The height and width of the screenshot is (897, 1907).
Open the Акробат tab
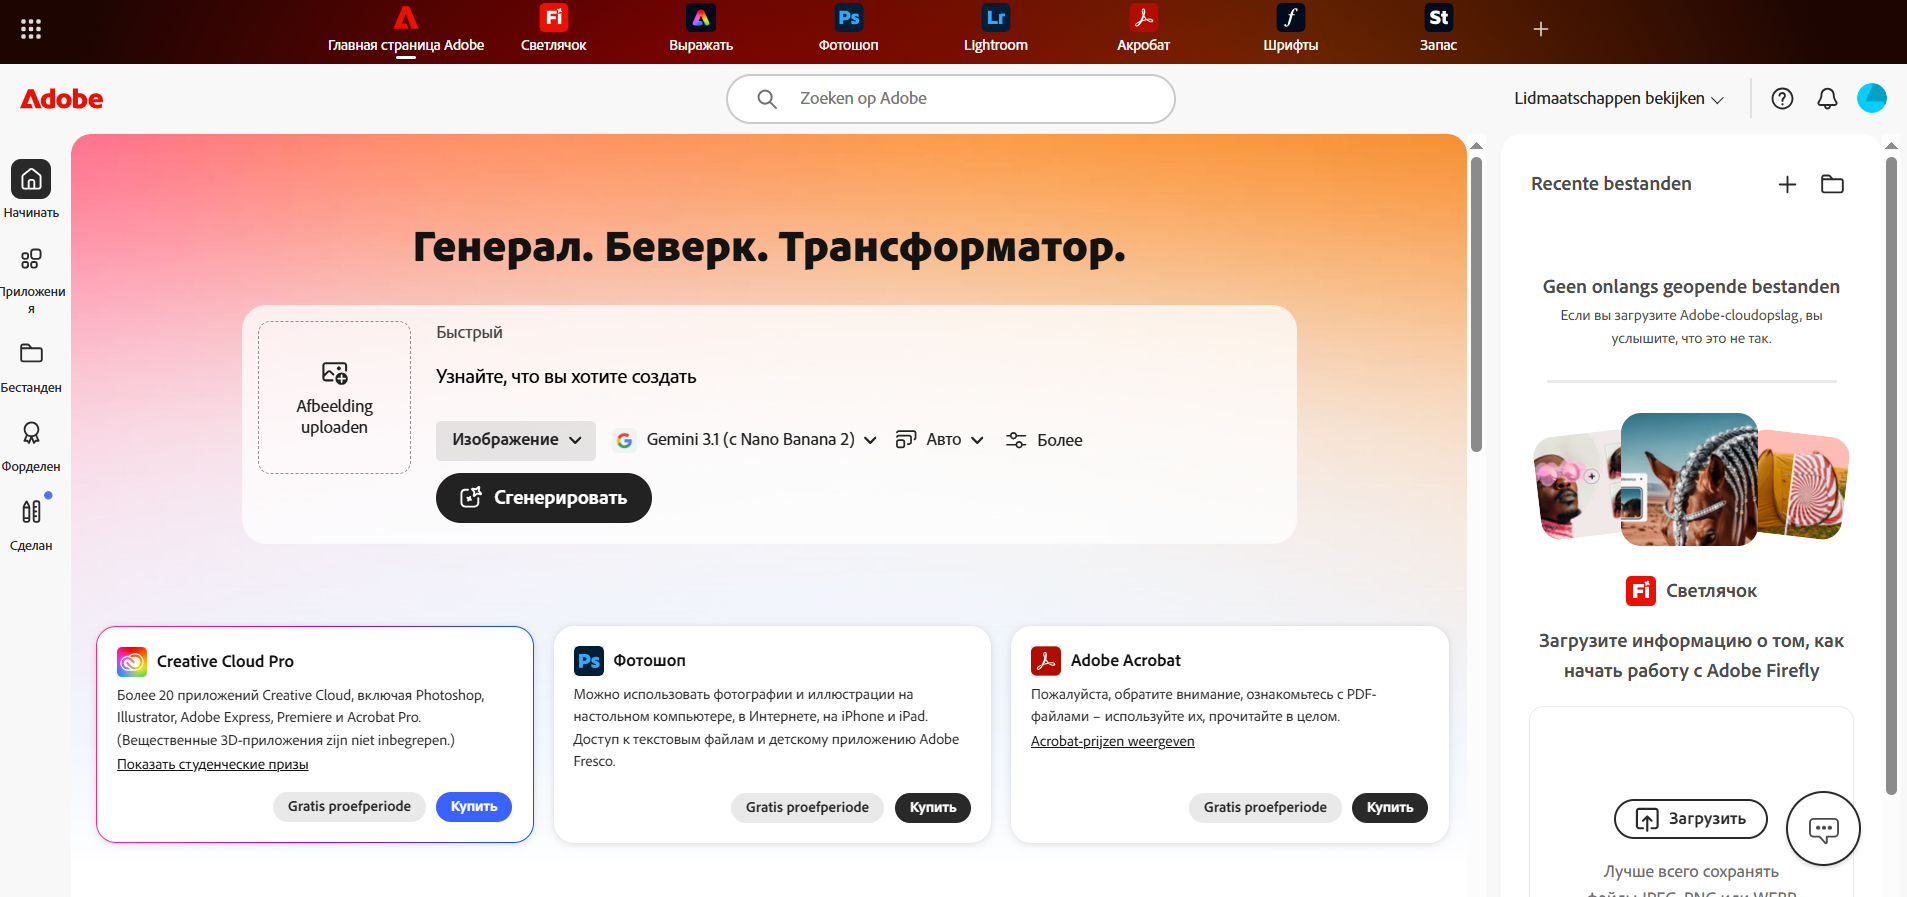1143,29
